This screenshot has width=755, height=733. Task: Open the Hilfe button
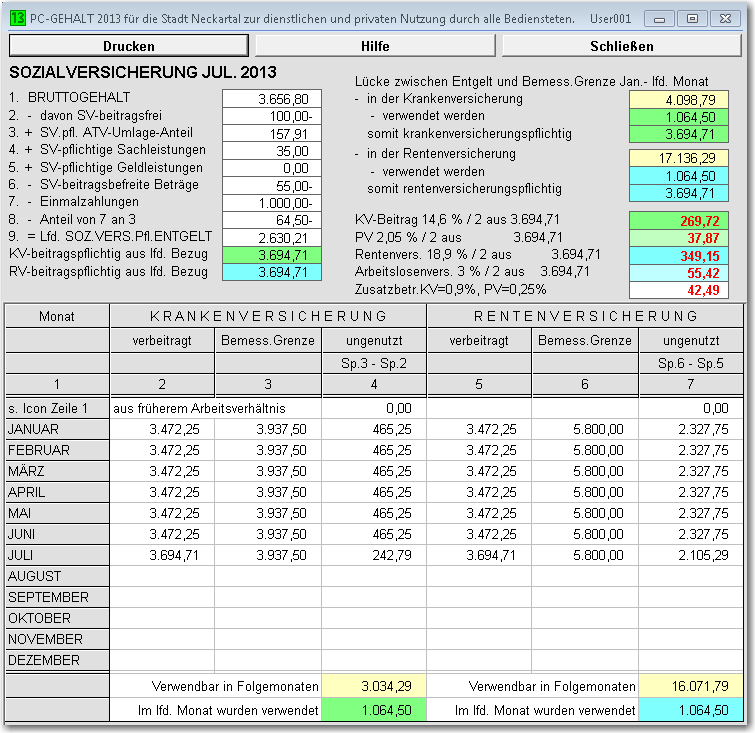(375, 46)
